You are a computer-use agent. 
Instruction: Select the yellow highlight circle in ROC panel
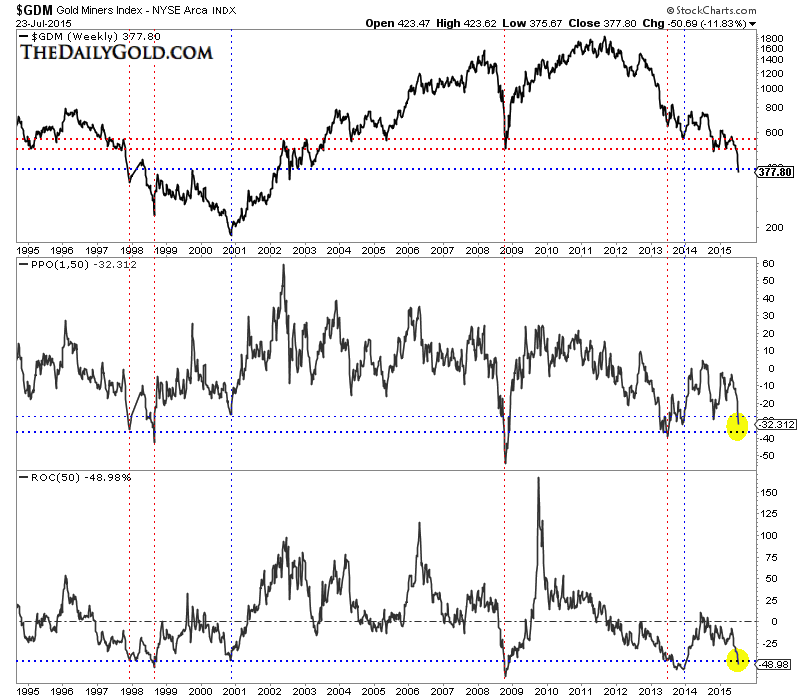point(737,660)
